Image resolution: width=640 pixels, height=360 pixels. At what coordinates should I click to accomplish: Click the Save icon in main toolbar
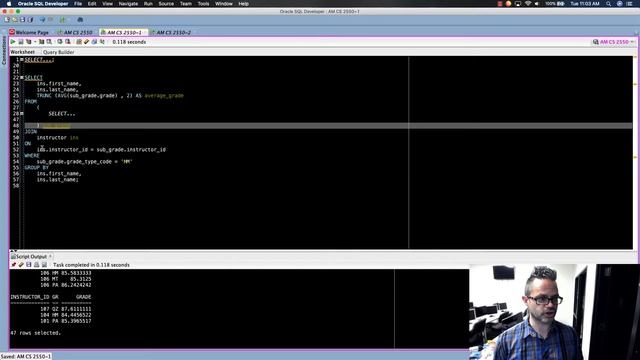coord(22,20)
